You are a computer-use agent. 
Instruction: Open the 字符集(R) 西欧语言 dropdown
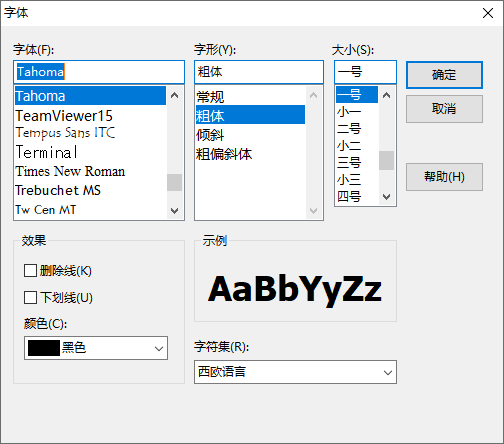coord(295,372)
